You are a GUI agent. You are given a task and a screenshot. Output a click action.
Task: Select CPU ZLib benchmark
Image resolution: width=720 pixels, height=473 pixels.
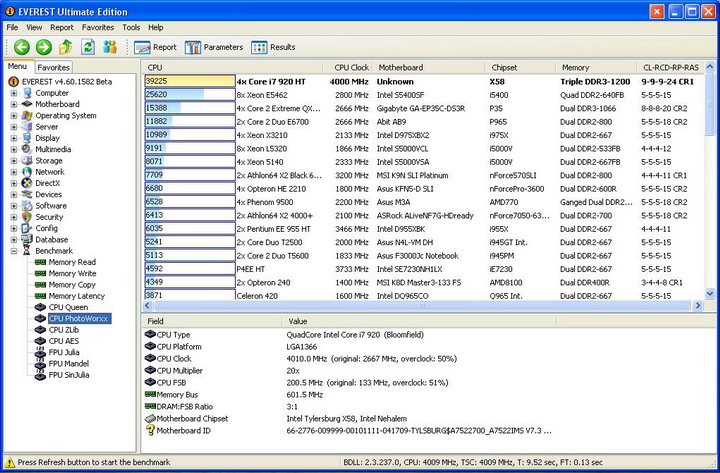63,330
